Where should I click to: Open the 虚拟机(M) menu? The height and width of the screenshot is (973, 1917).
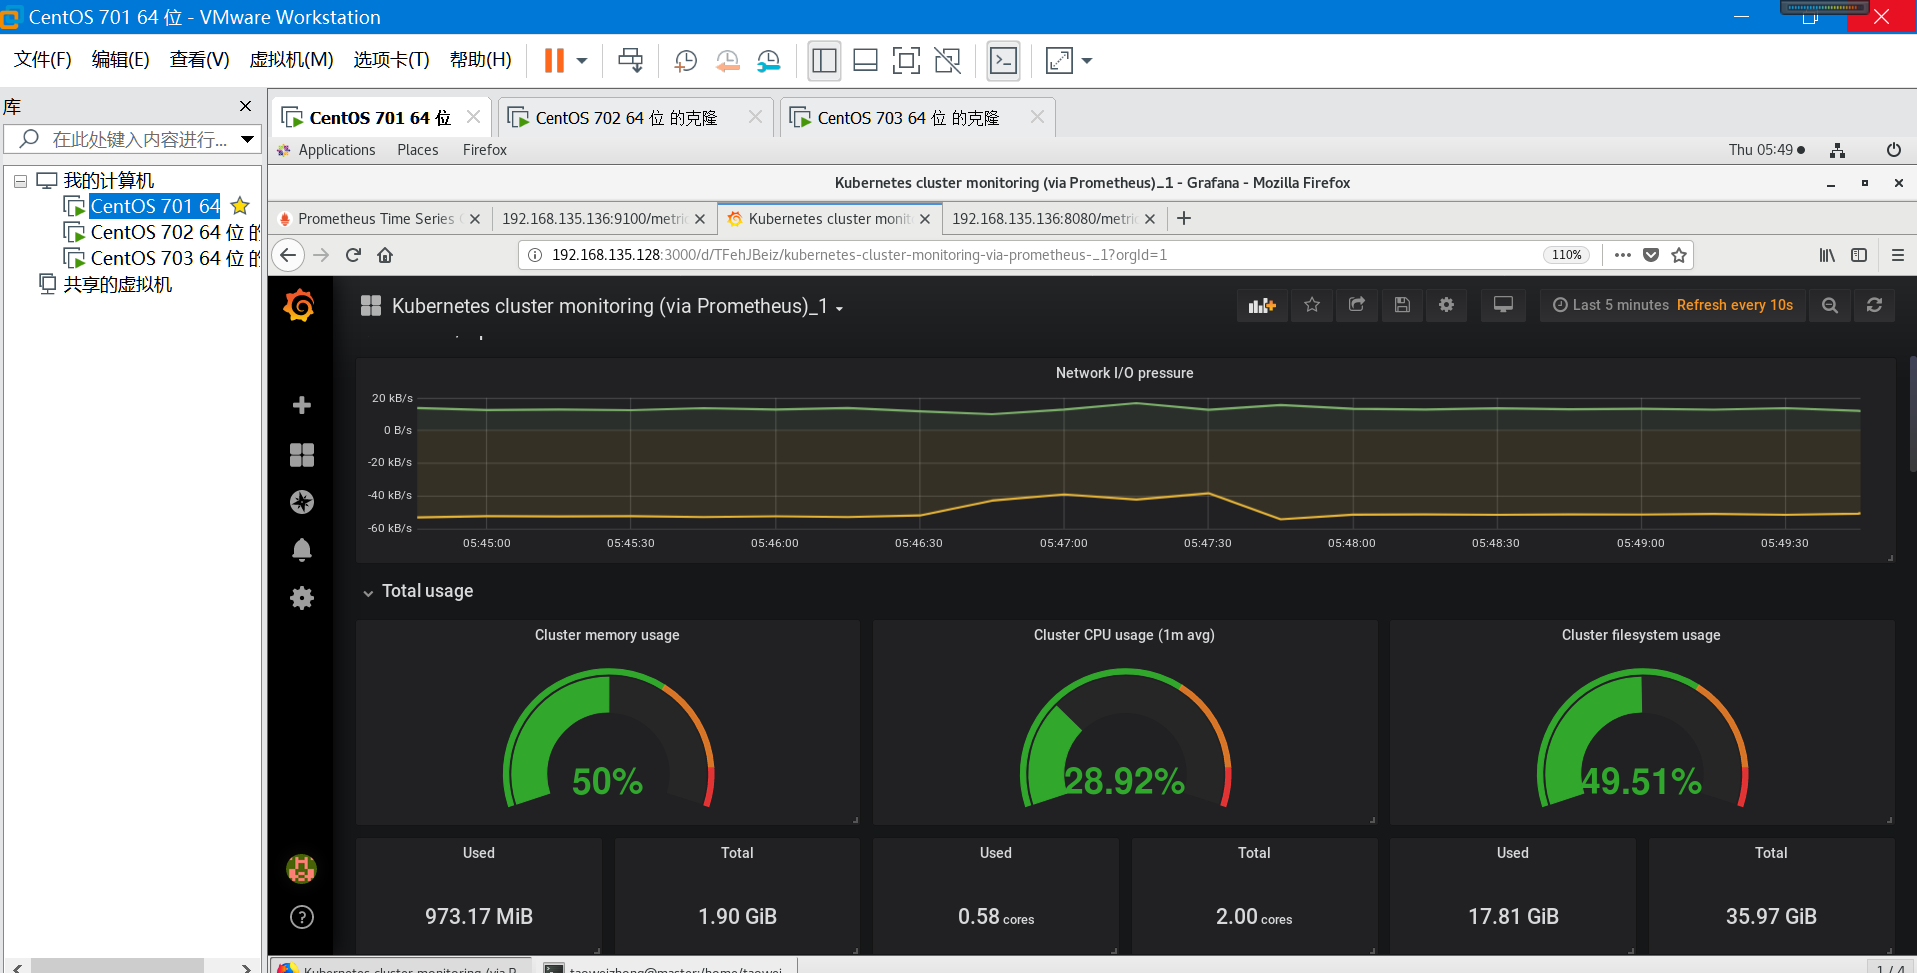tap(291, 60)
